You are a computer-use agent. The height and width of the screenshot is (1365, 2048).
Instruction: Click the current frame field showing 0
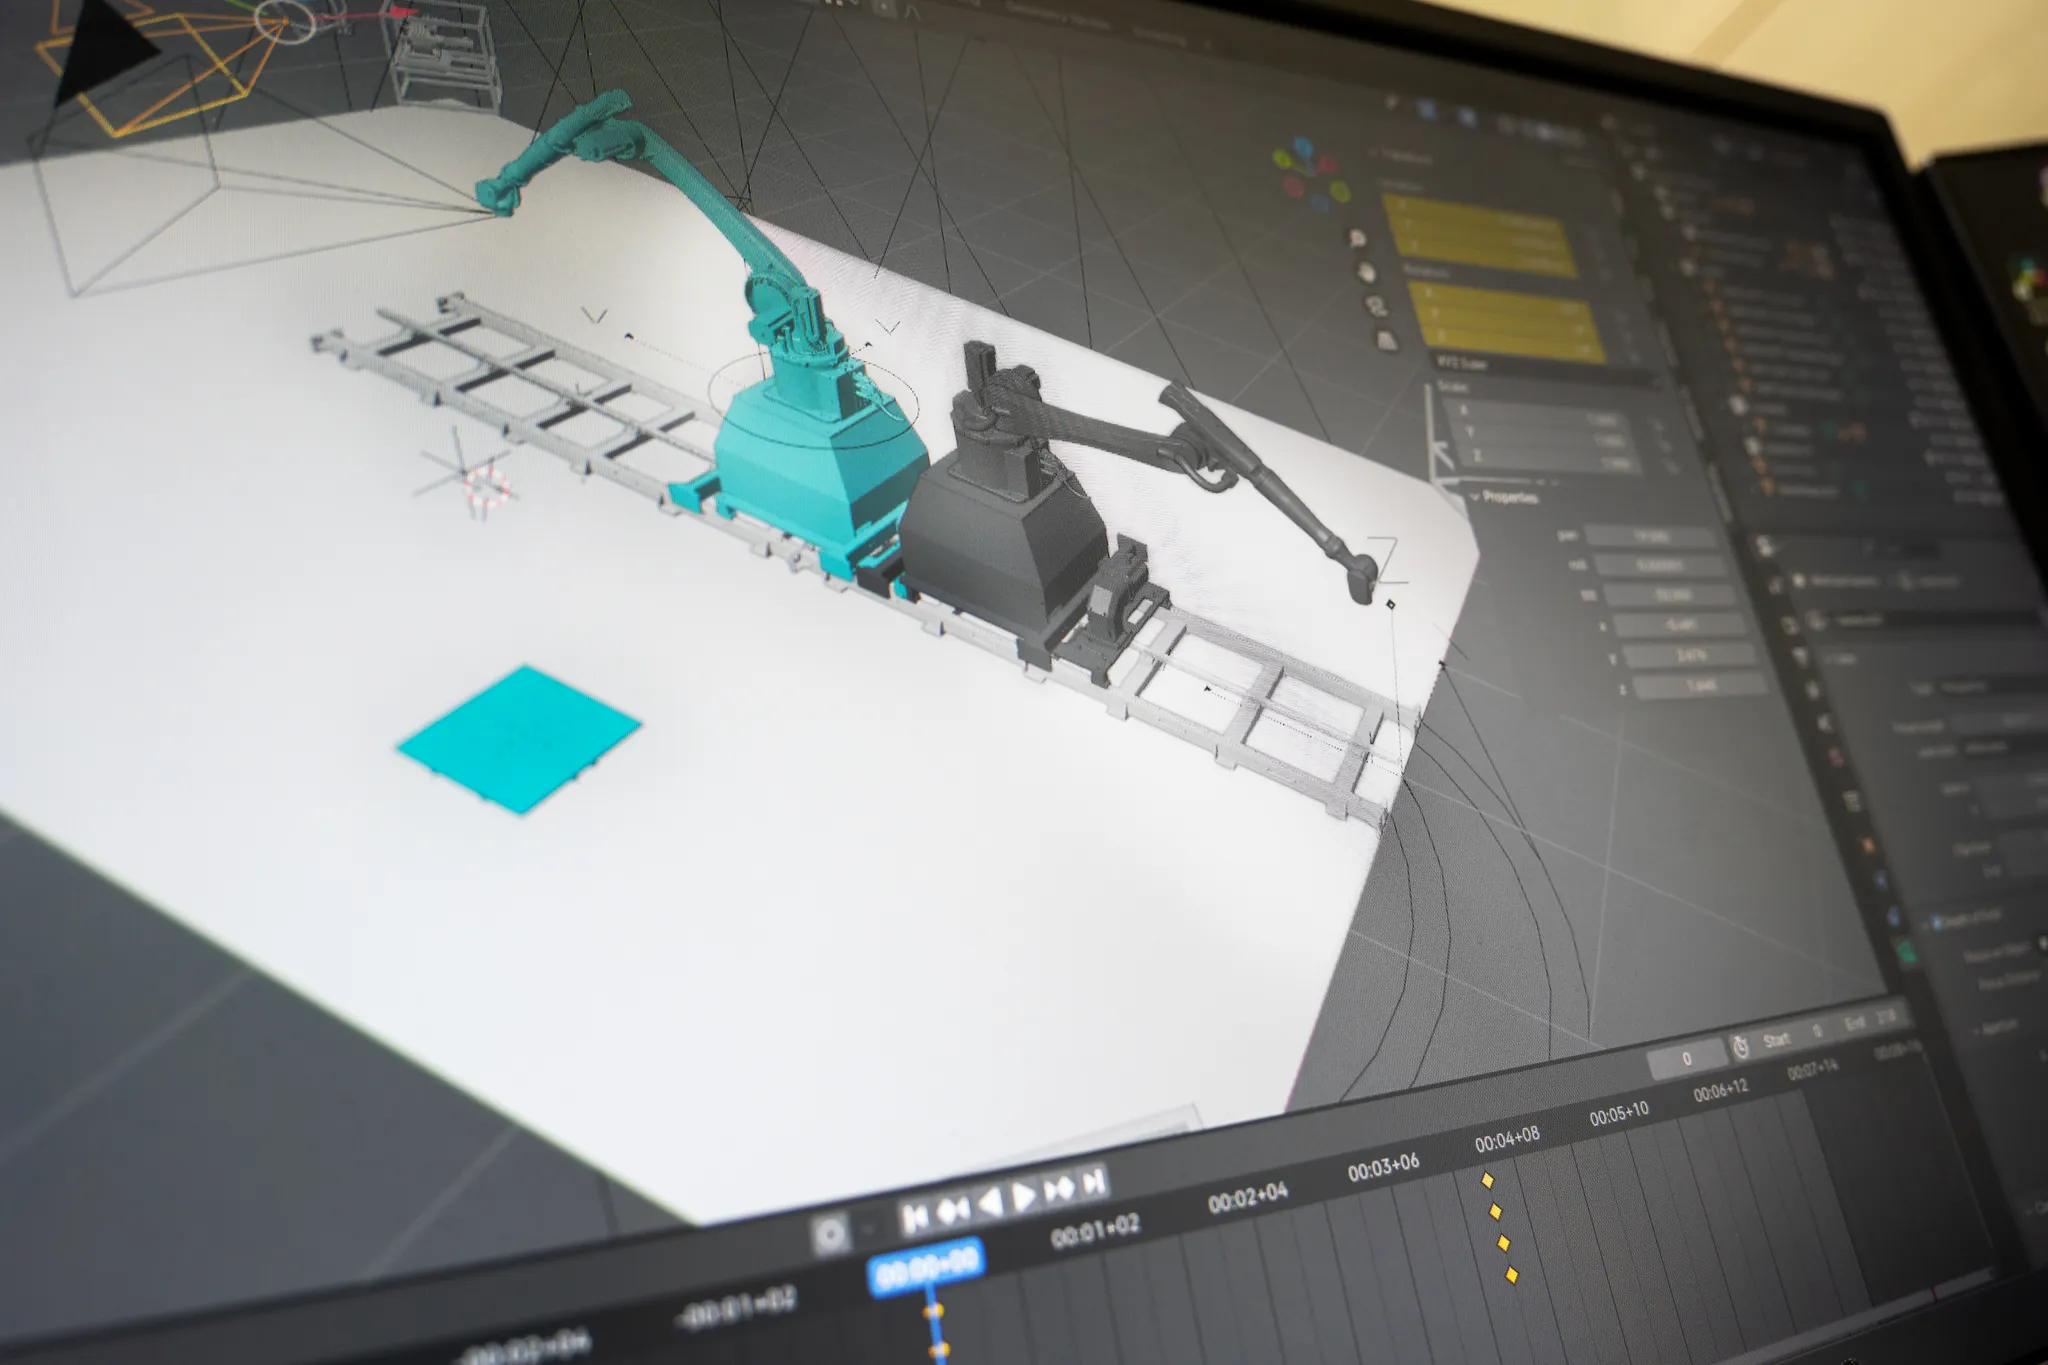click(1686, 1059)
